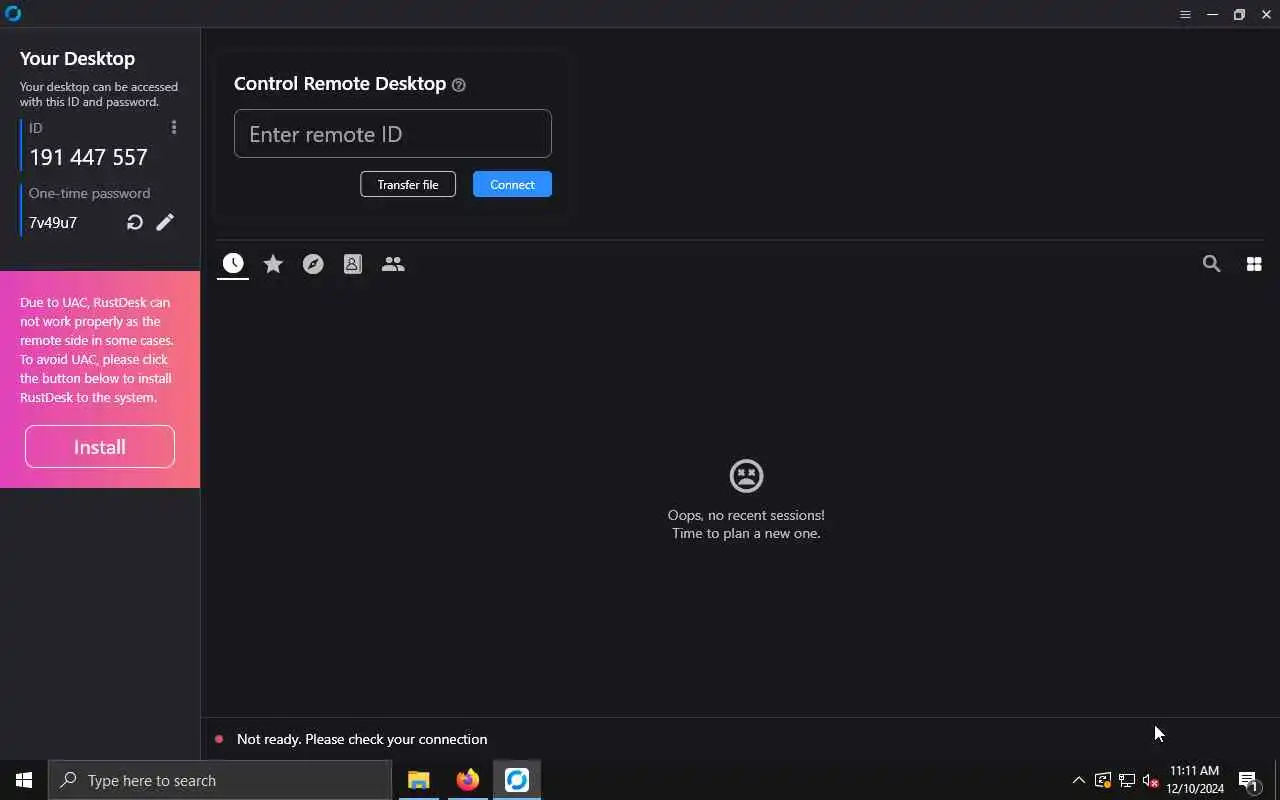Click the system tray update status icon

[1103, 780]
